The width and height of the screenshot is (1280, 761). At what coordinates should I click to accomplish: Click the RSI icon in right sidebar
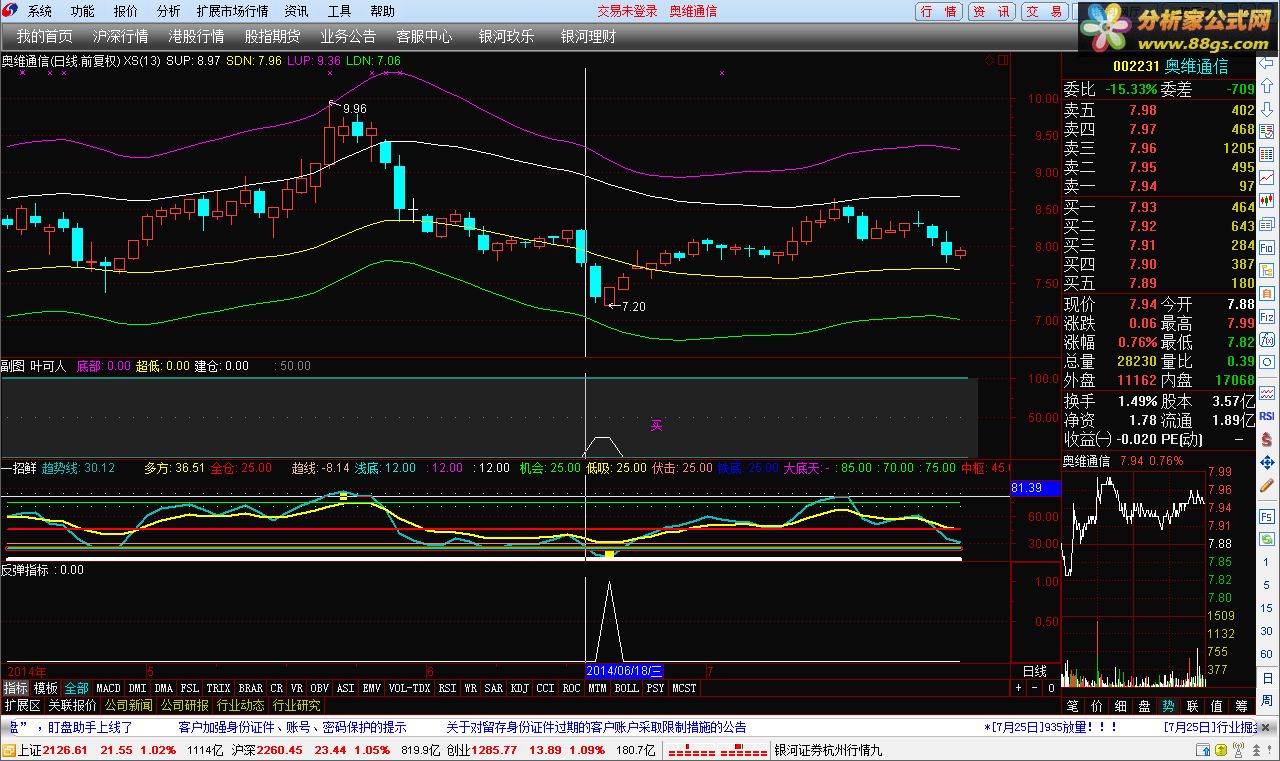[1266, 415]
